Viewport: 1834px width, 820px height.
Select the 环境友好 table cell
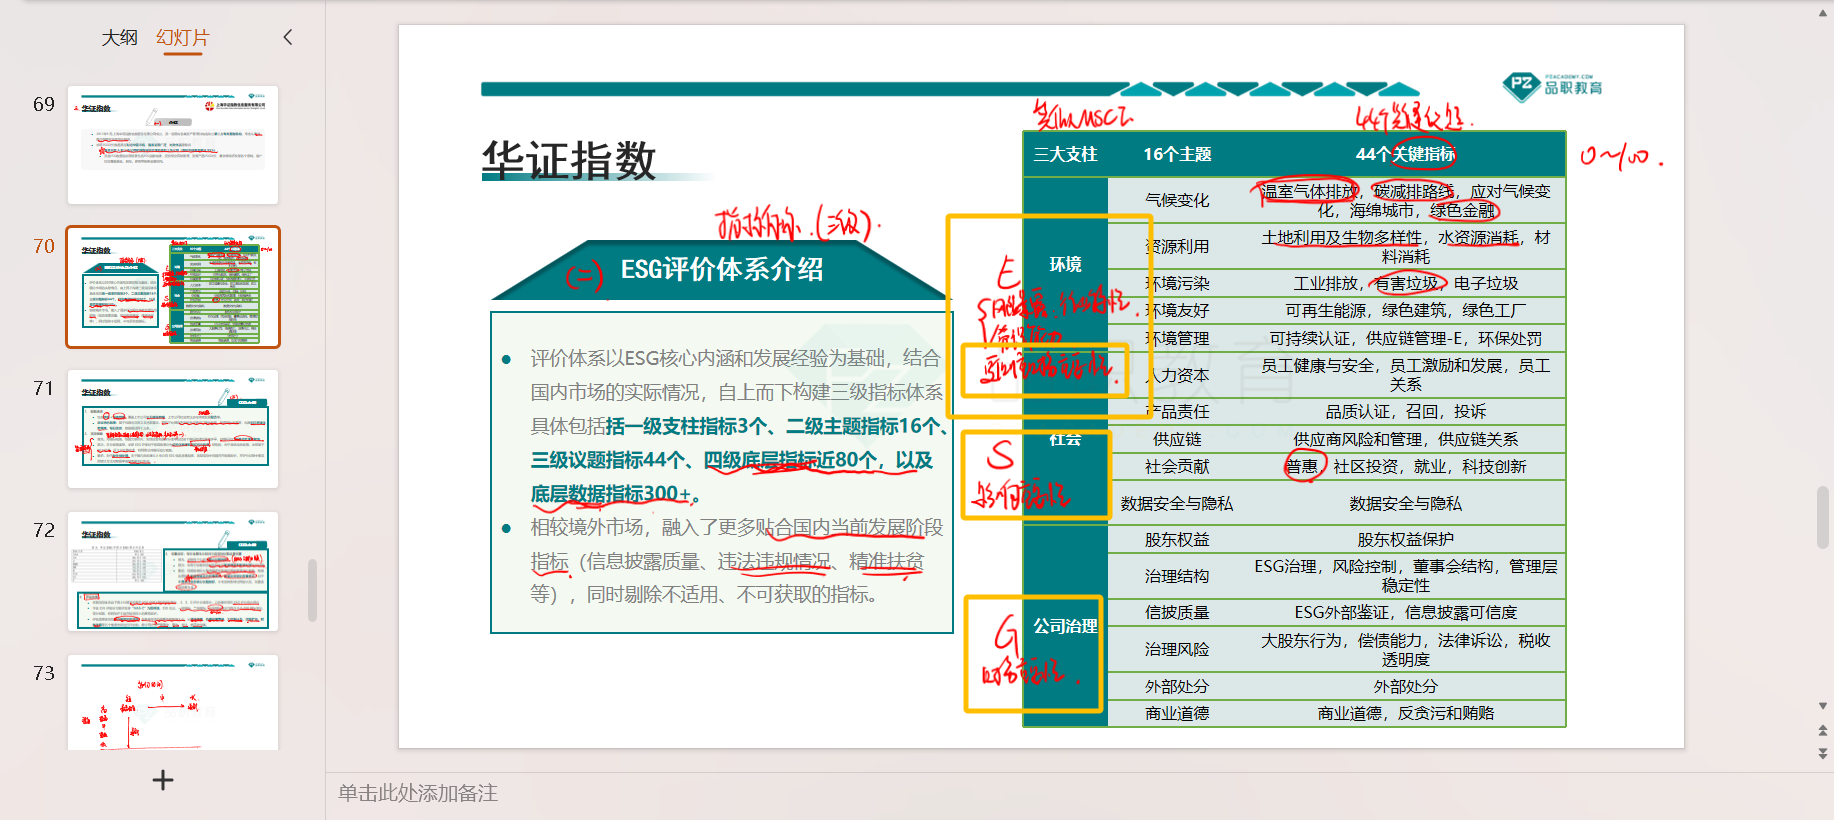pyautogui.click(x=1177, y=310)
